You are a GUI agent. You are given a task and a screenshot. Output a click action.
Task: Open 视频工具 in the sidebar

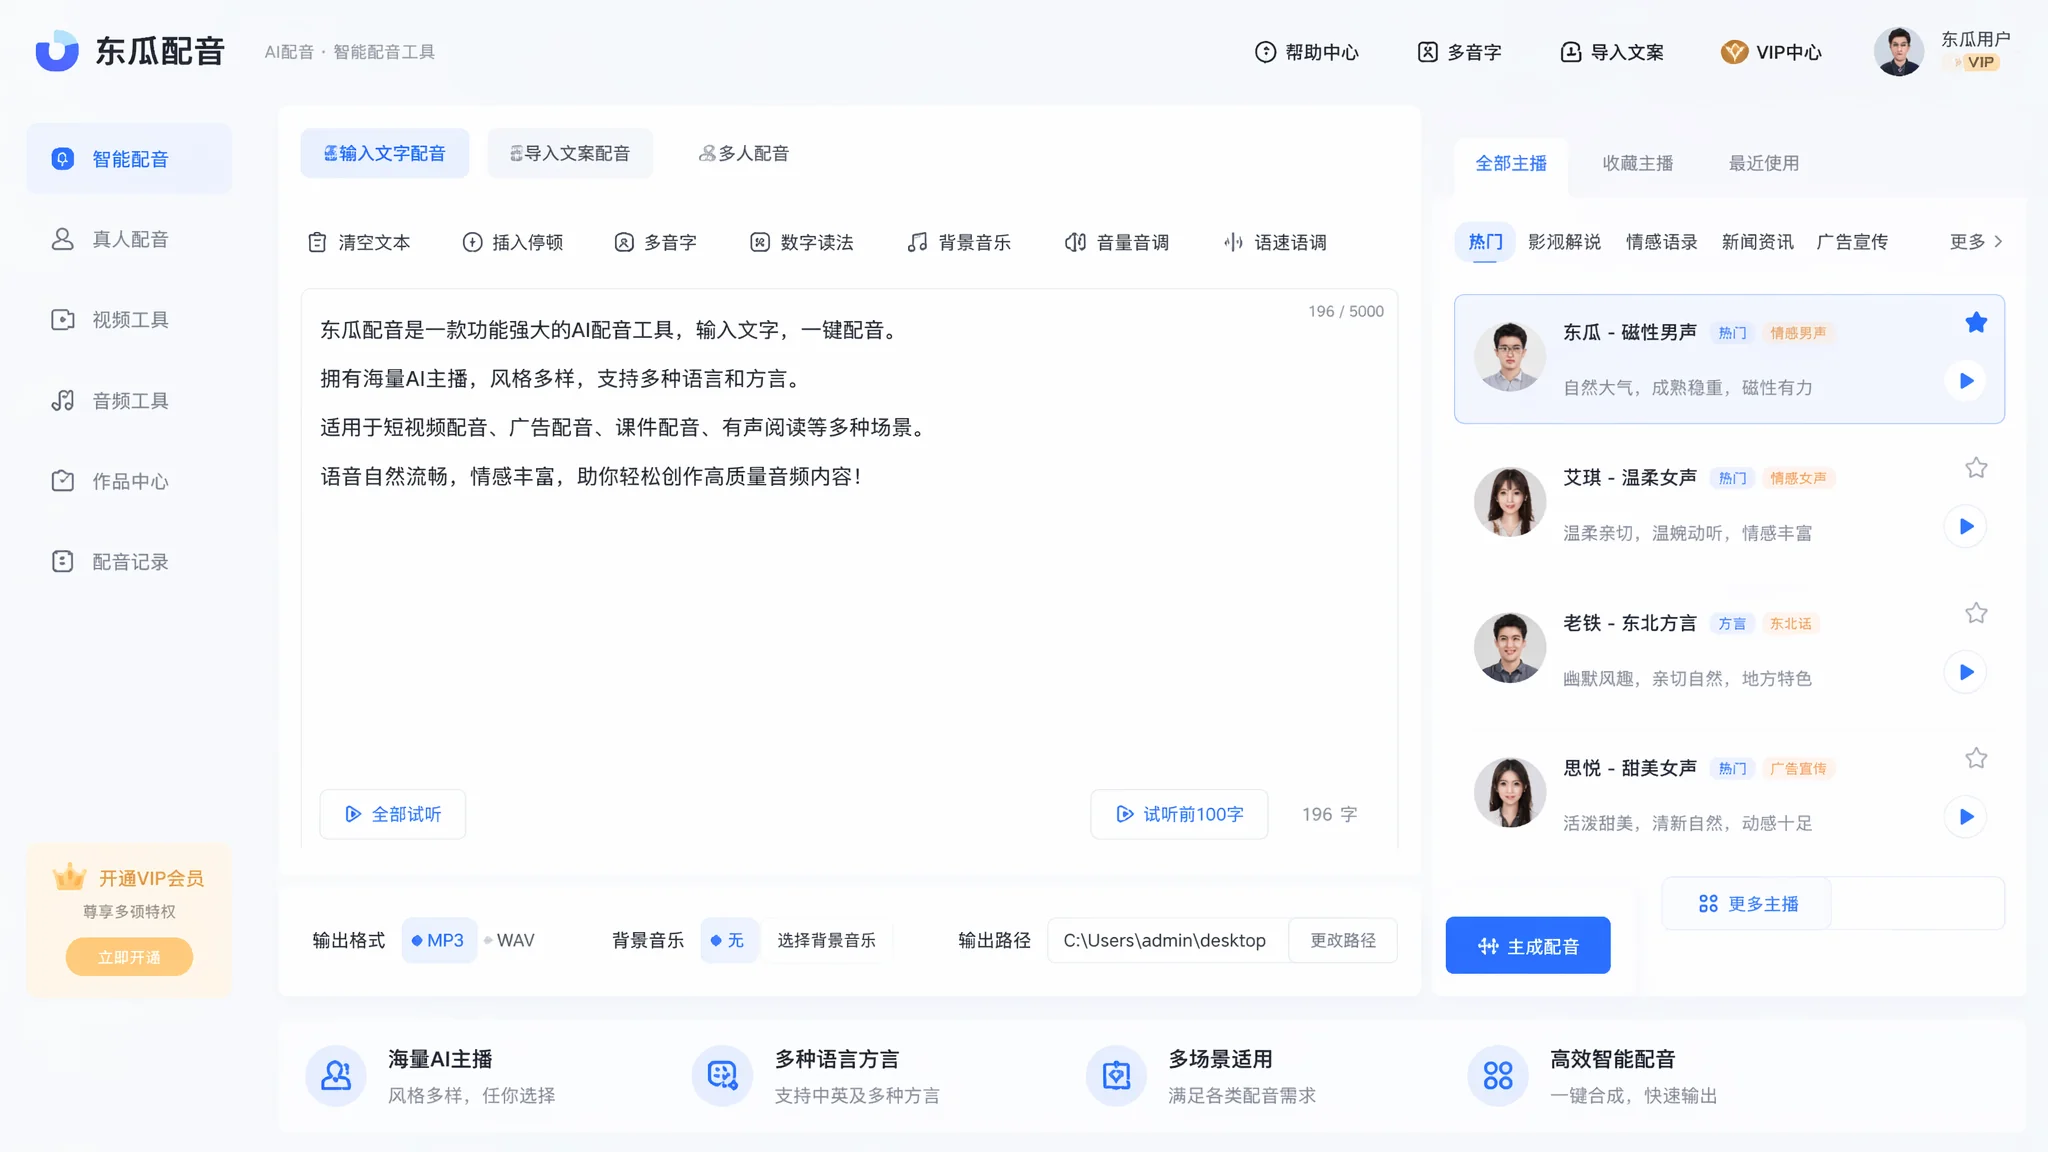129,320
